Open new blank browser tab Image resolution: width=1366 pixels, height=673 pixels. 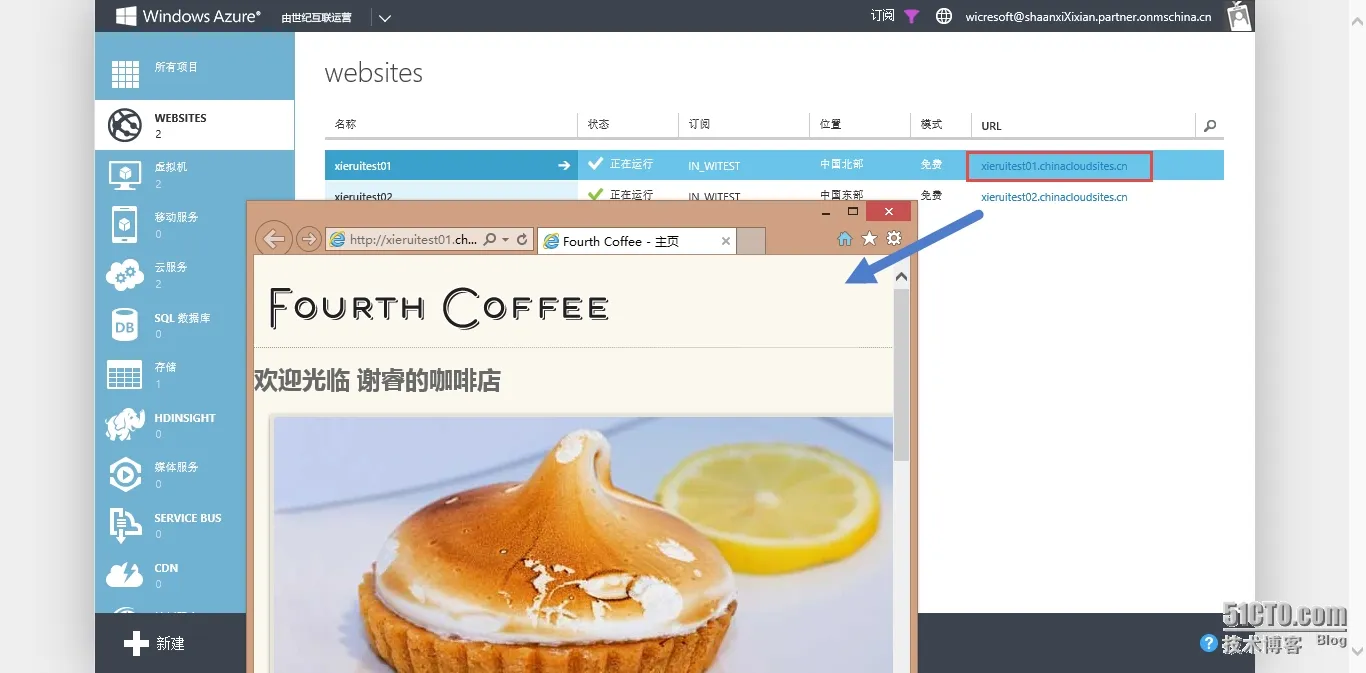[x=751, y=241]
